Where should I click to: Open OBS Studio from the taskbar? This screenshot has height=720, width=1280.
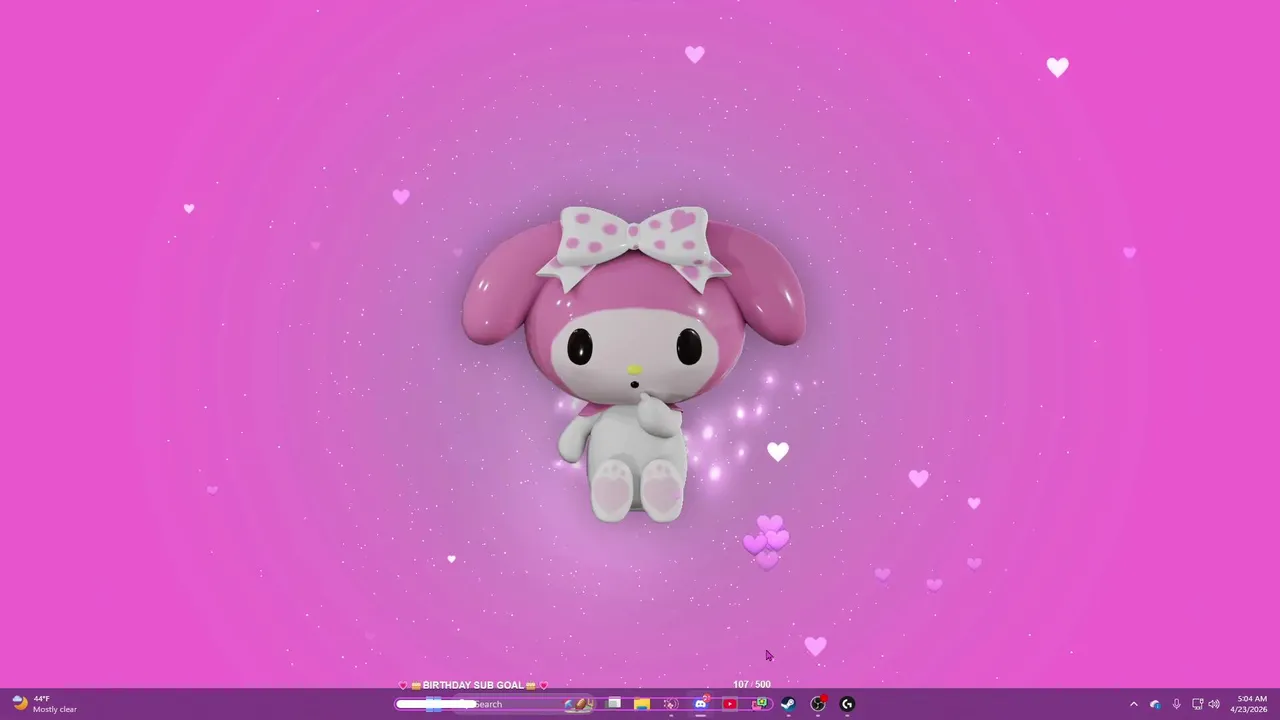817,704
